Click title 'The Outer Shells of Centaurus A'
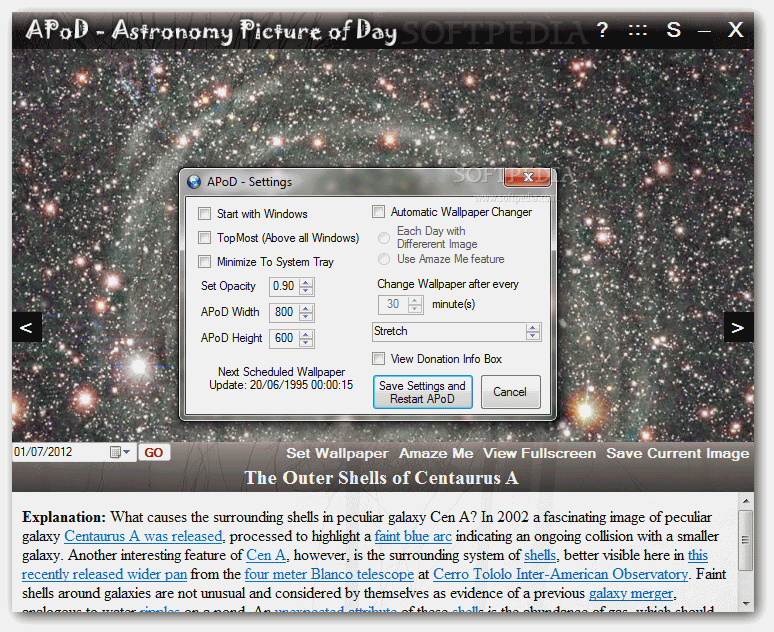Viewport: 774px width, 632px height. [382, 477]
